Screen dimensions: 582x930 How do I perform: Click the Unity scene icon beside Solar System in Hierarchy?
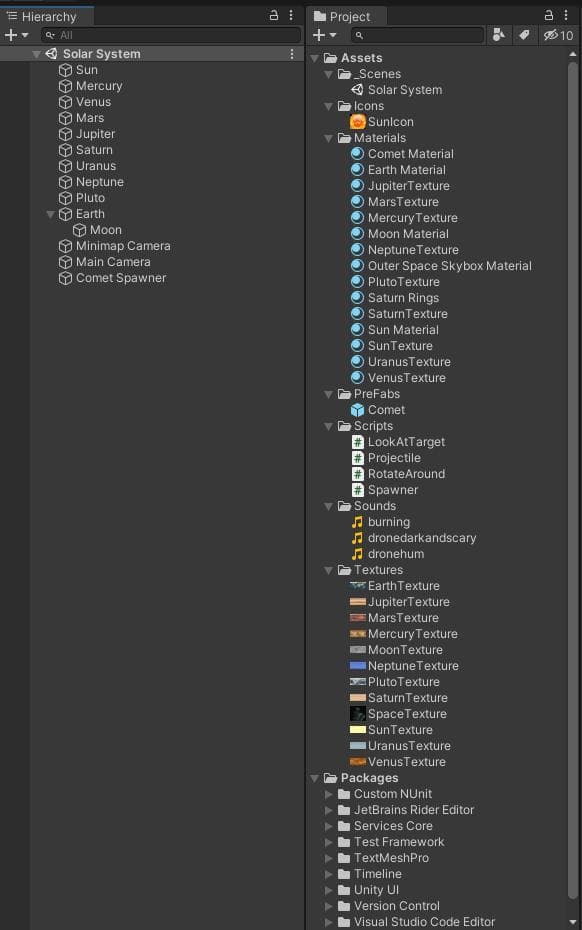point(52,54)
